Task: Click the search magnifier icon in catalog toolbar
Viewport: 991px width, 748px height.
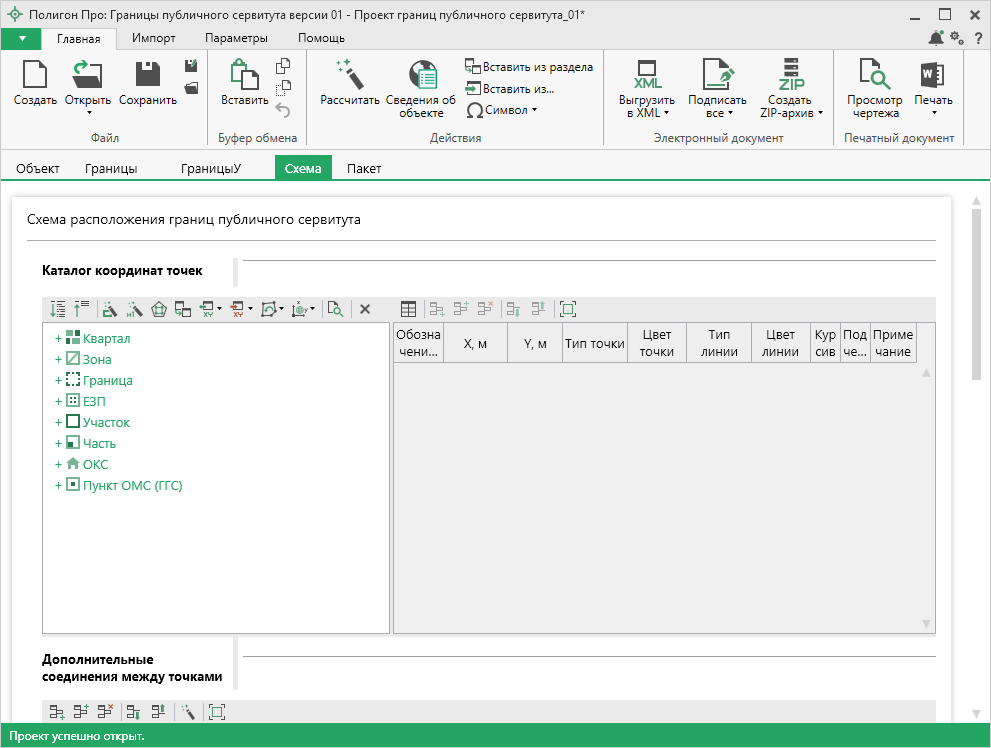Action: pos(335,310)
